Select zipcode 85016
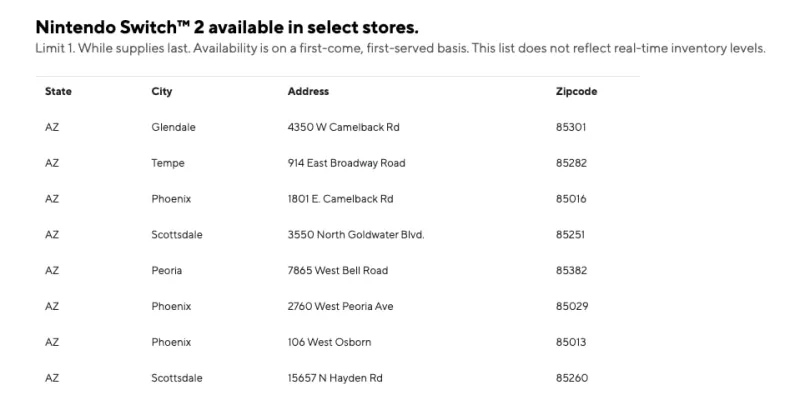 pos(570,199)
